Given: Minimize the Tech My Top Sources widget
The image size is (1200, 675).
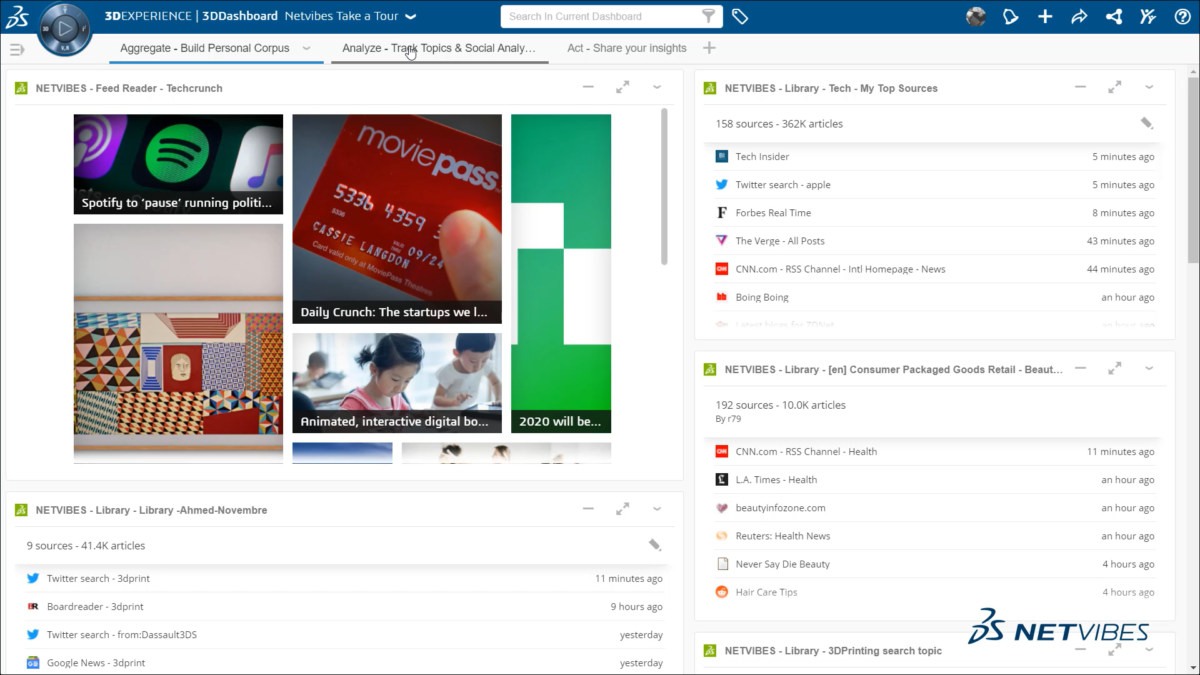Looking at the screenshot, I should pos(1080,88).
